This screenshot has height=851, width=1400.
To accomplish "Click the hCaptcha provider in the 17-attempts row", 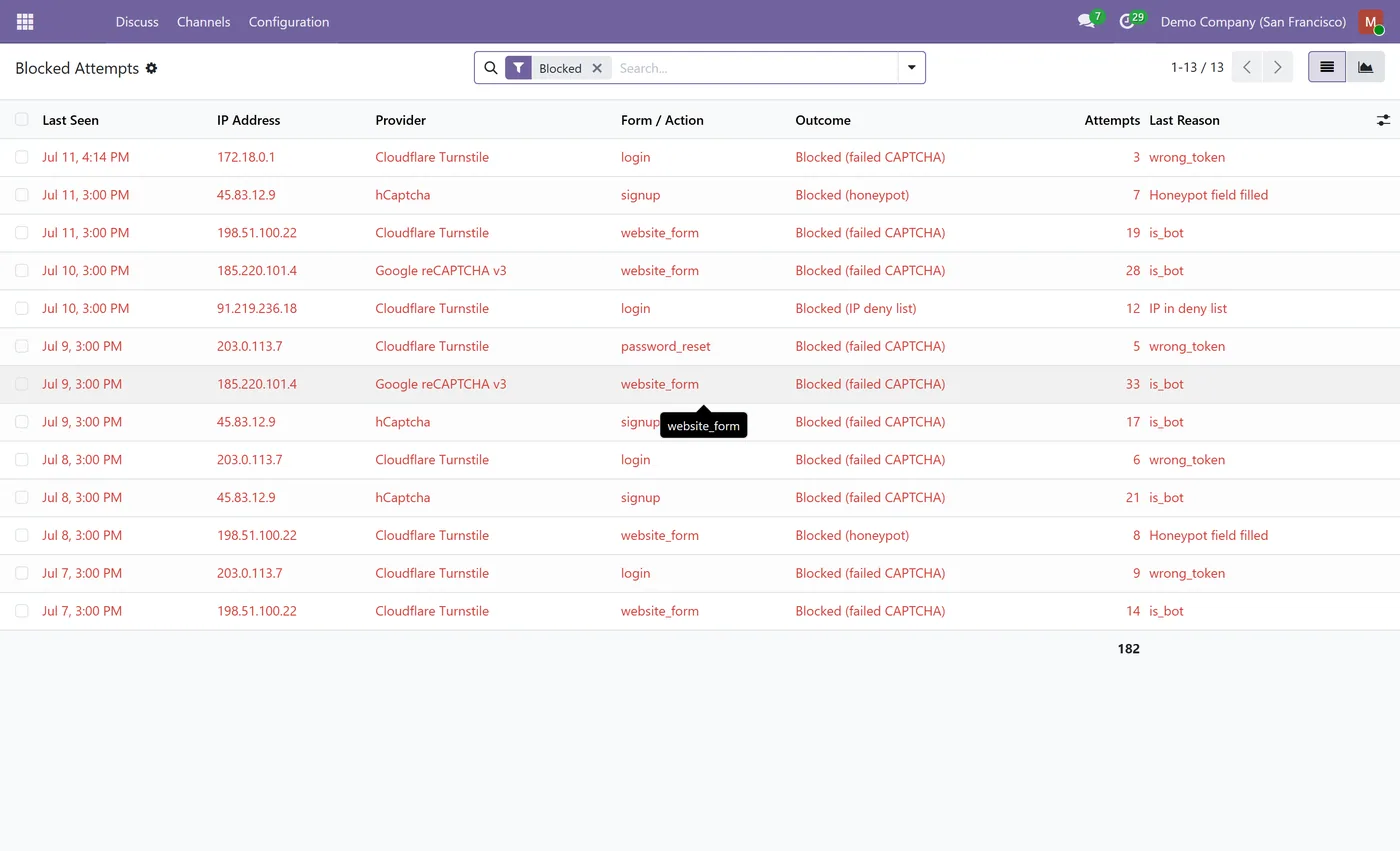I will point(403,422).
